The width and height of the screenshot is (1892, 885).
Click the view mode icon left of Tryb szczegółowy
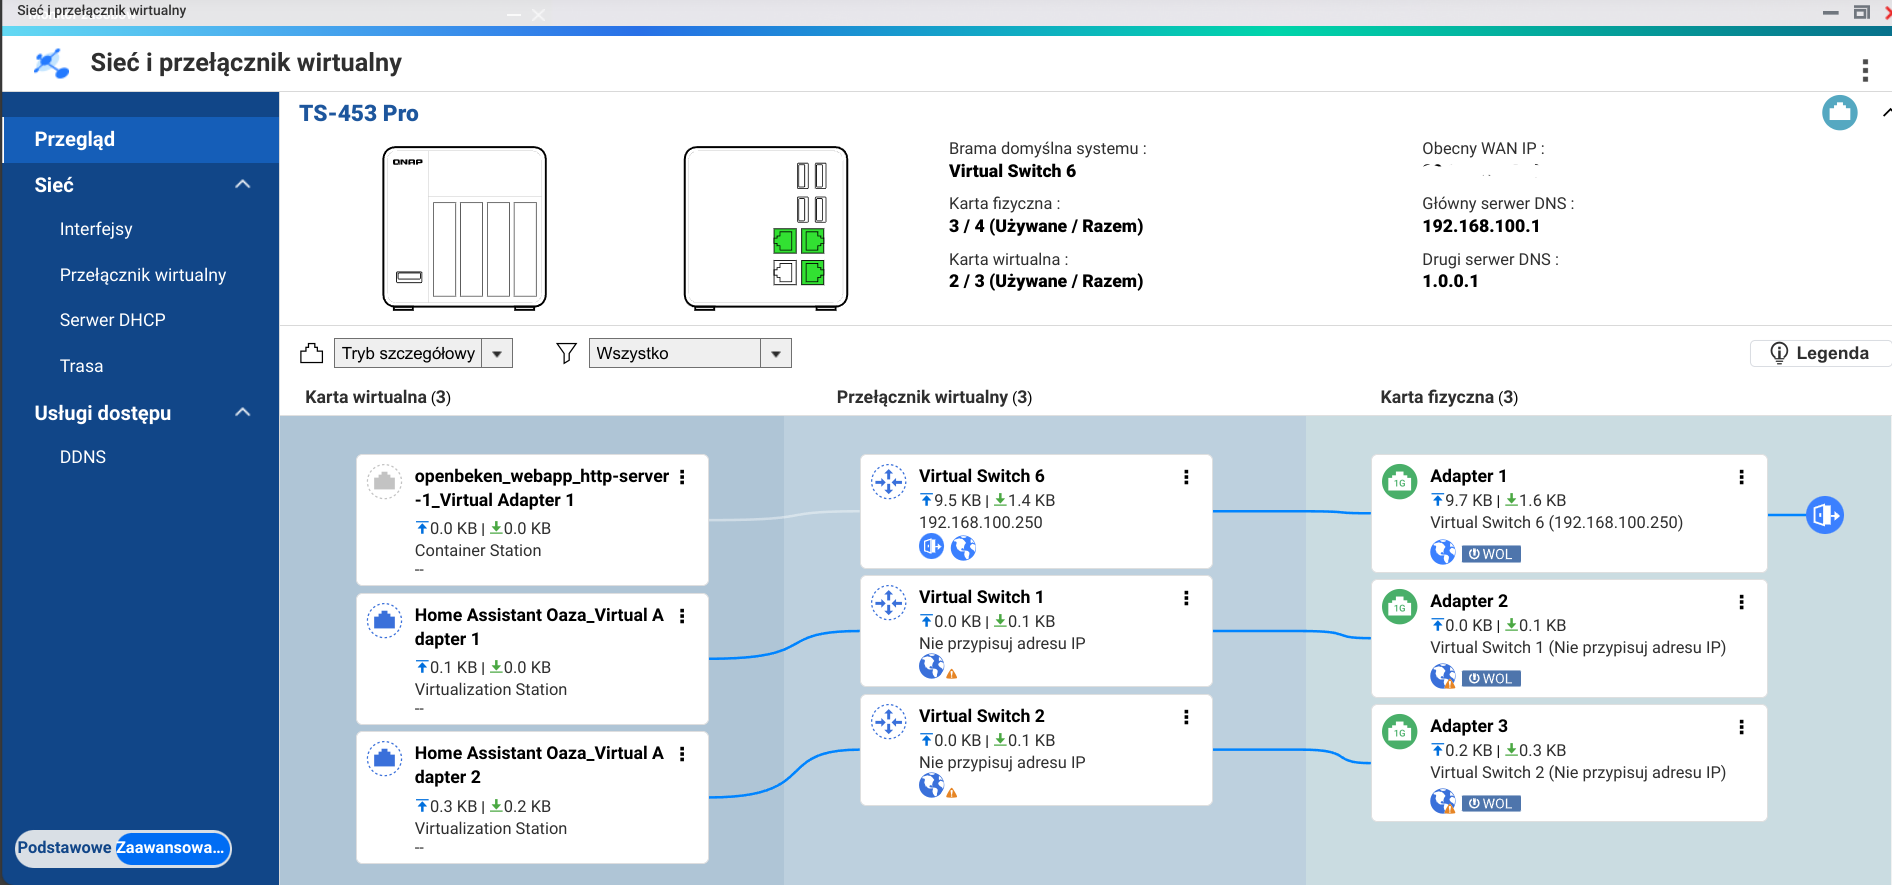click(311, 353)
